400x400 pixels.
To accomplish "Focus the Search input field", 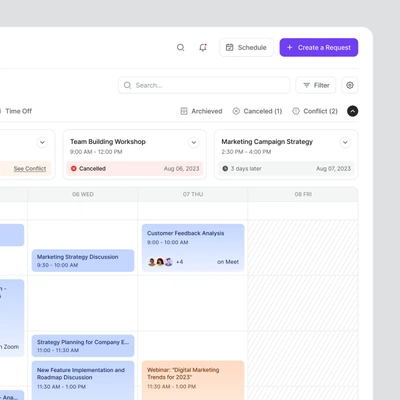I will coord(204,85).
